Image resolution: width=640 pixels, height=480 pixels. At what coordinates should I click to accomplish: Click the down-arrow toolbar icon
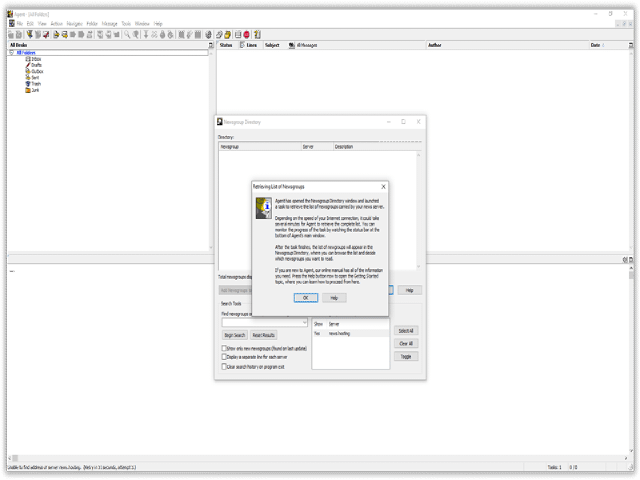(x=146, y=35)
